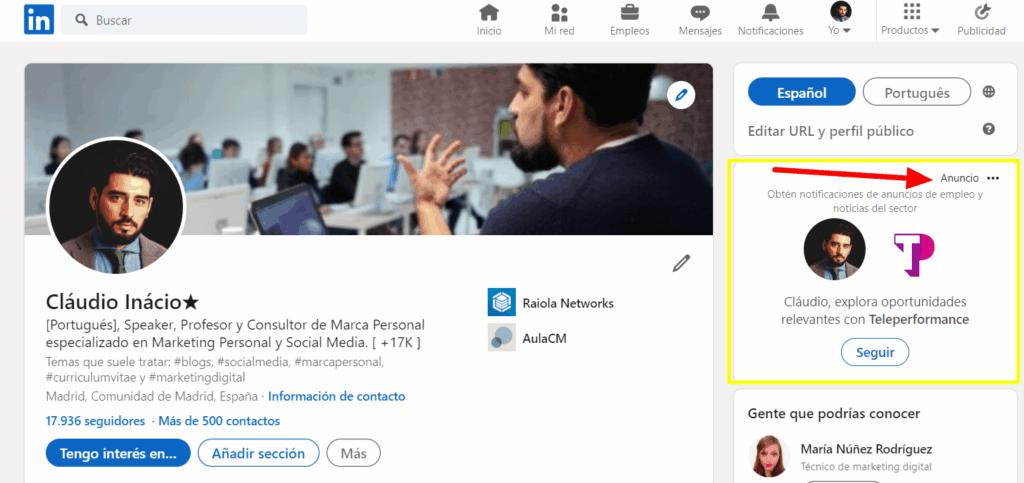Edit the cover photo with the pencil icon

point(681,95)
